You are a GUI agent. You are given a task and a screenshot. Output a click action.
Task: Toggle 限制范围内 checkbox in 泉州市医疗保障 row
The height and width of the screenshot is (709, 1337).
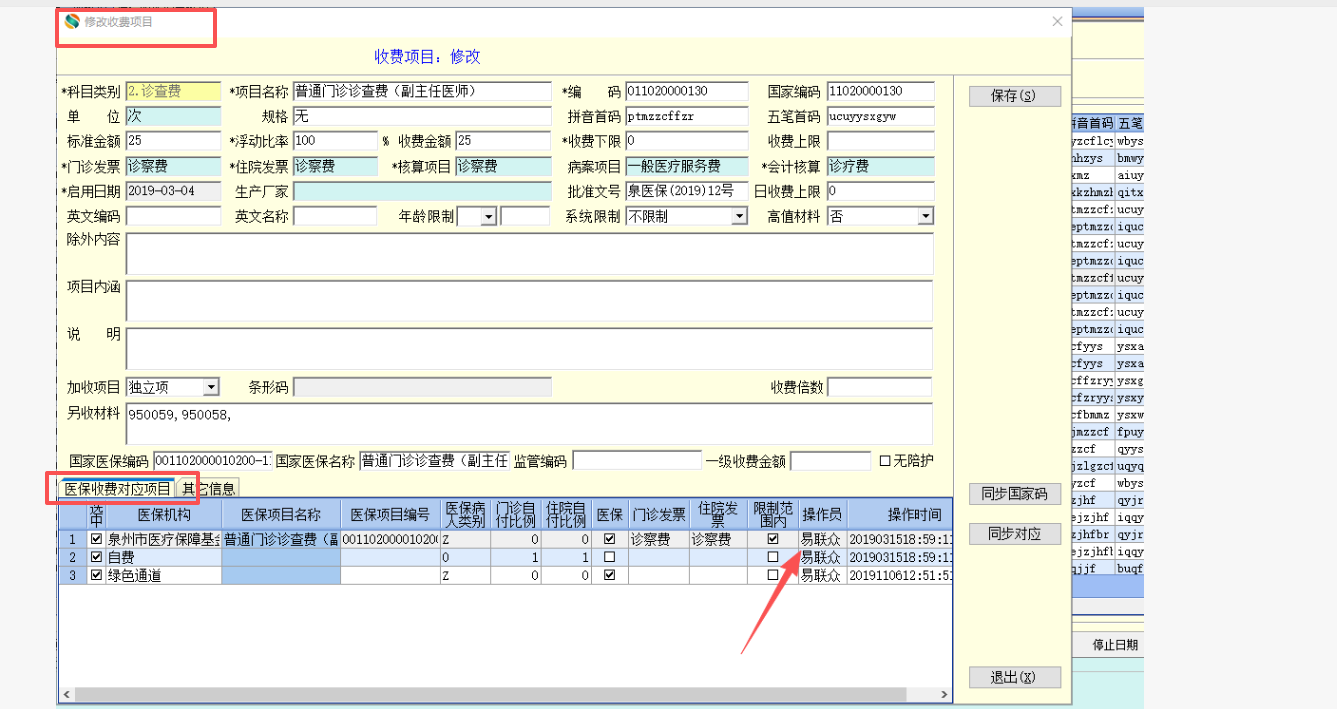coord(772,539)
